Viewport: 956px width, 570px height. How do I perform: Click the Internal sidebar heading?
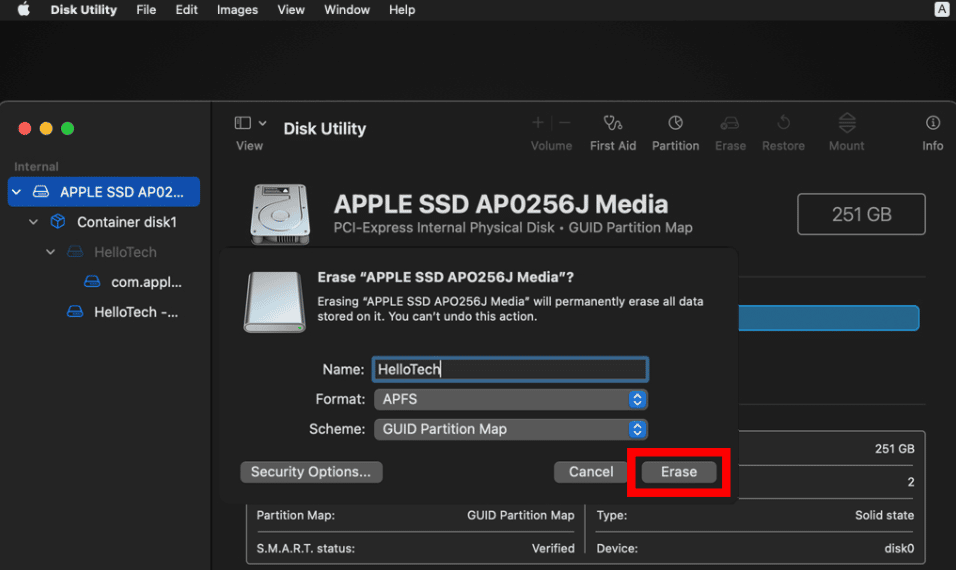[x=36, y=166]
